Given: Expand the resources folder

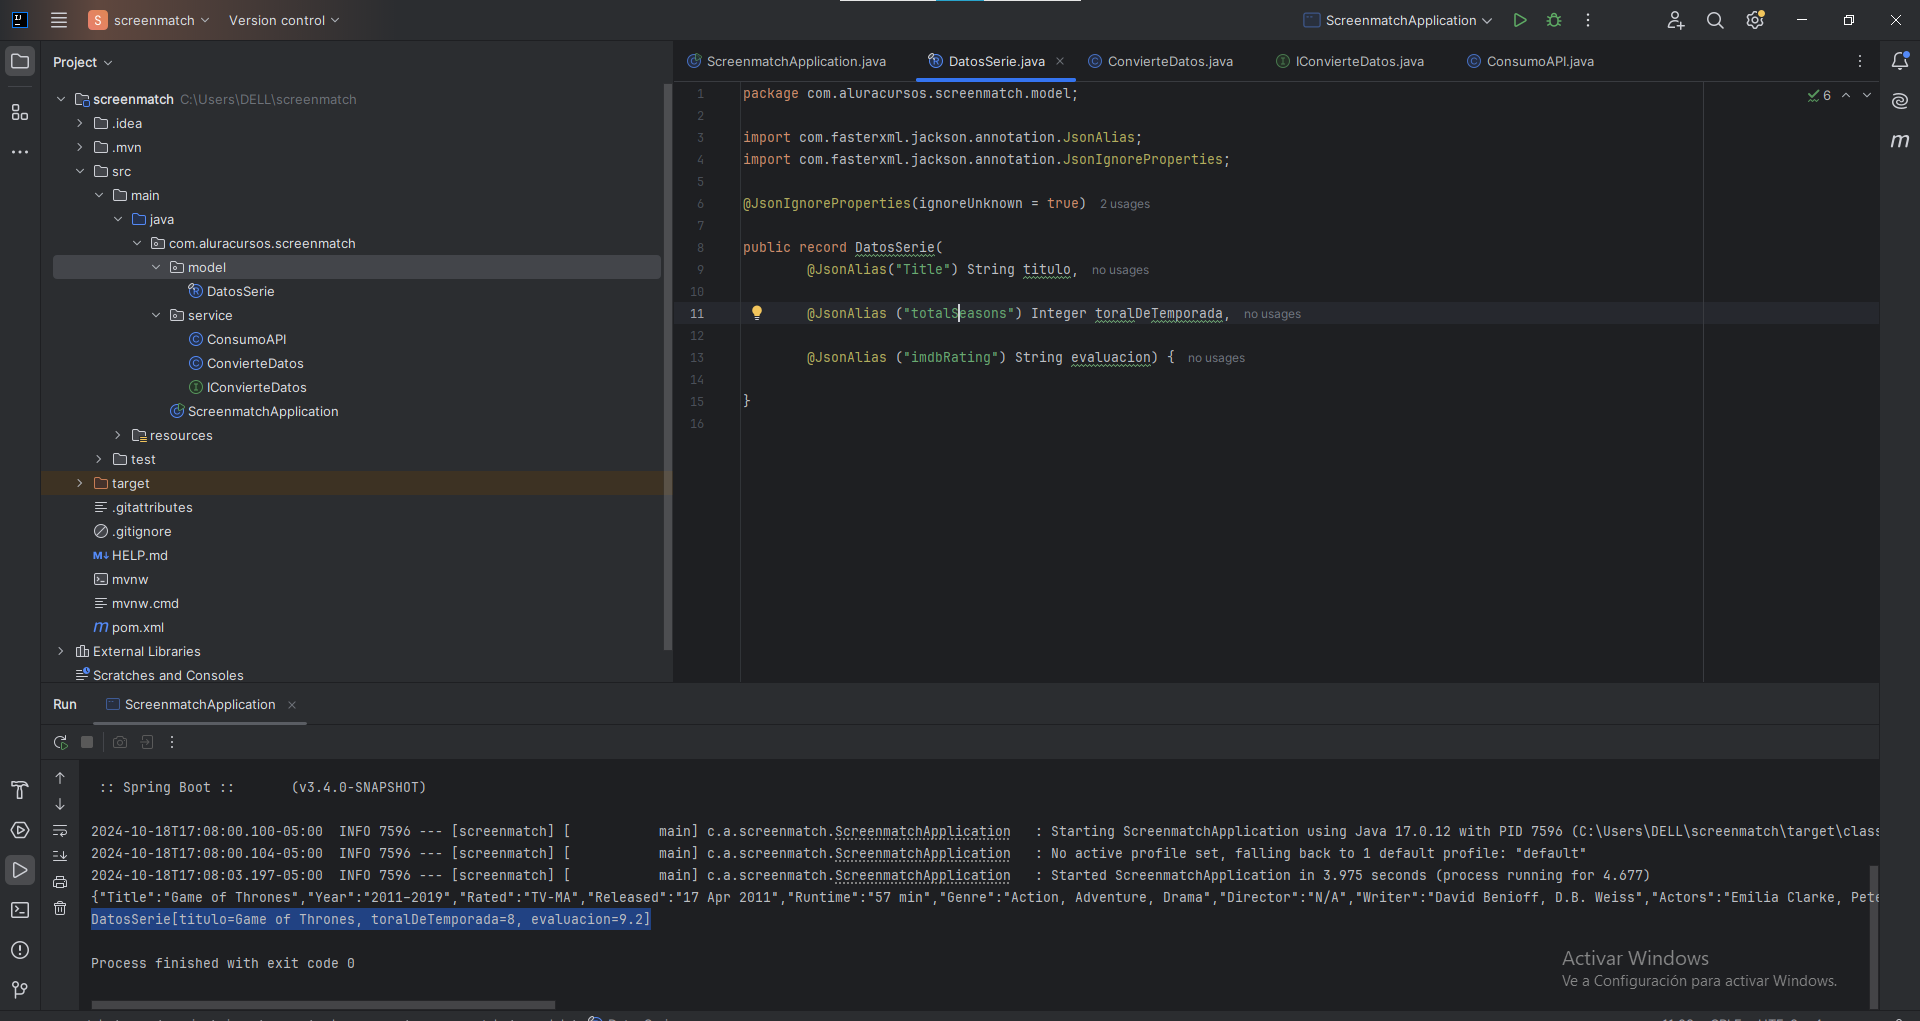Looking at the screenshot, I should click(x=118, y=435).
